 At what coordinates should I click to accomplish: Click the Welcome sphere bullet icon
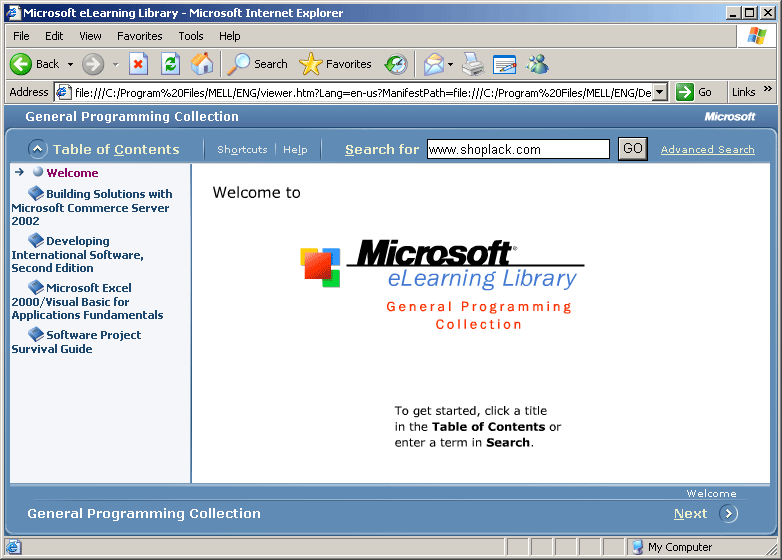tap(38, 172)
